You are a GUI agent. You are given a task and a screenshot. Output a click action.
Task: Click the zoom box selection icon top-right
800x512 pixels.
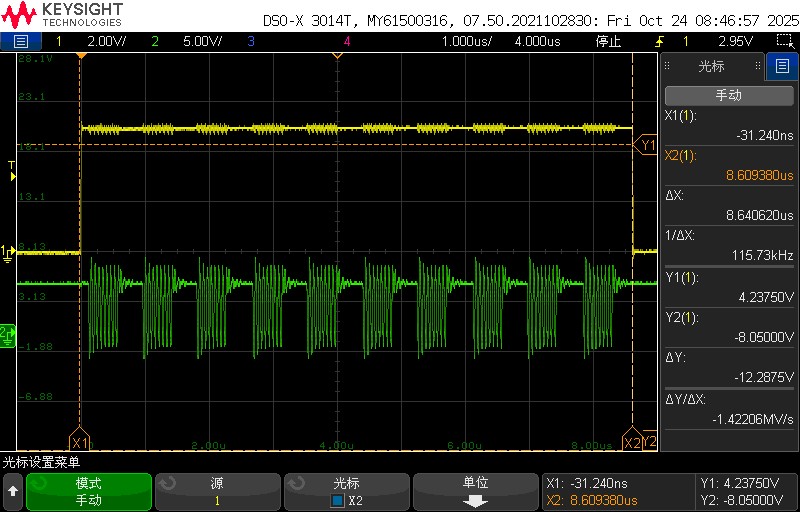(785, 41)
